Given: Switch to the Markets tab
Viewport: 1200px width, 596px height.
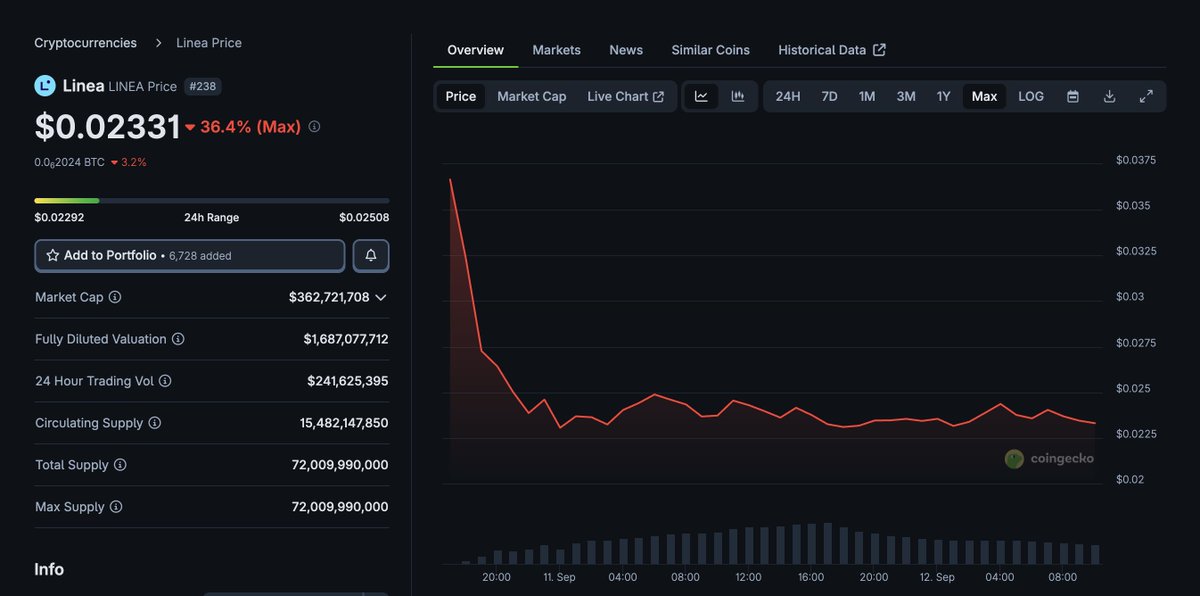Looking at the screenshot, I should (556, 50).
